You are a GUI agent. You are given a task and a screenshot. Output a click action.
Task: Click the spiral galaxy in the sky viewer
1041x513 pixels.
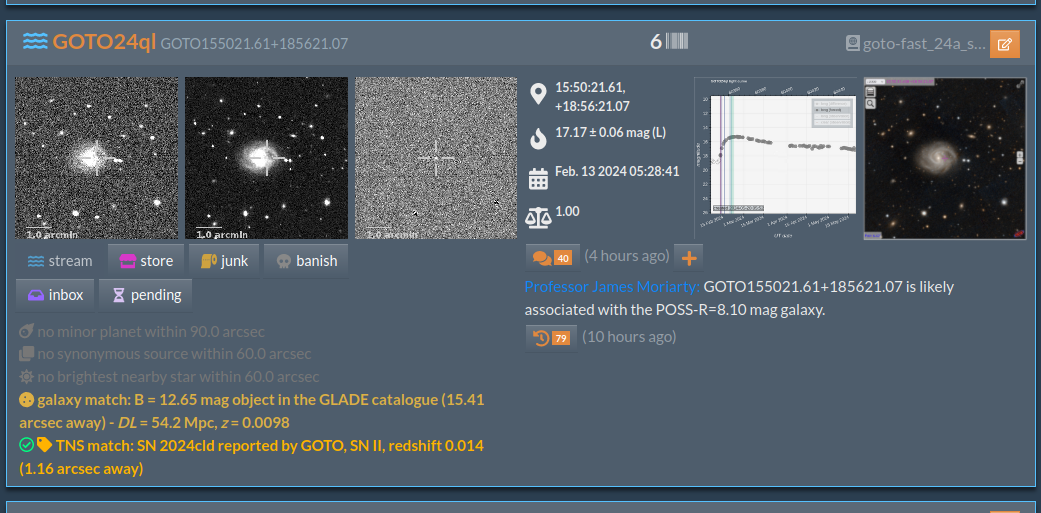pyautogui.click(x=937, y=157)
